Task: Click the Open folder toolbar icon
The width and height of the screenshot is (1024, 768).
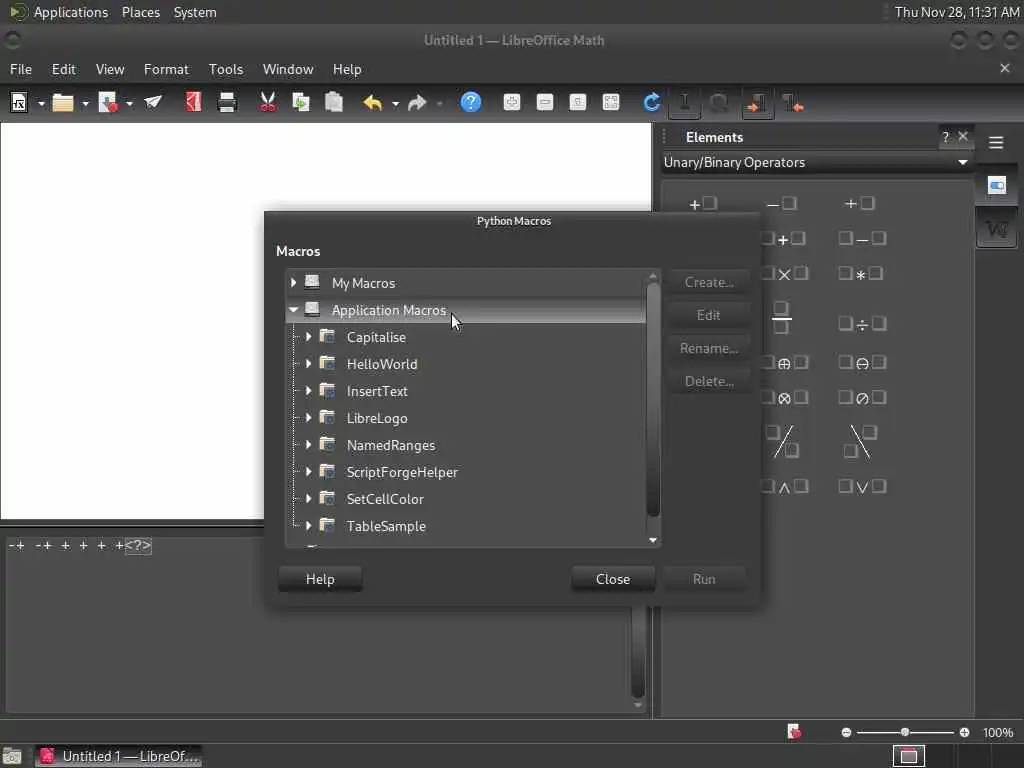Action: (63, 103)
